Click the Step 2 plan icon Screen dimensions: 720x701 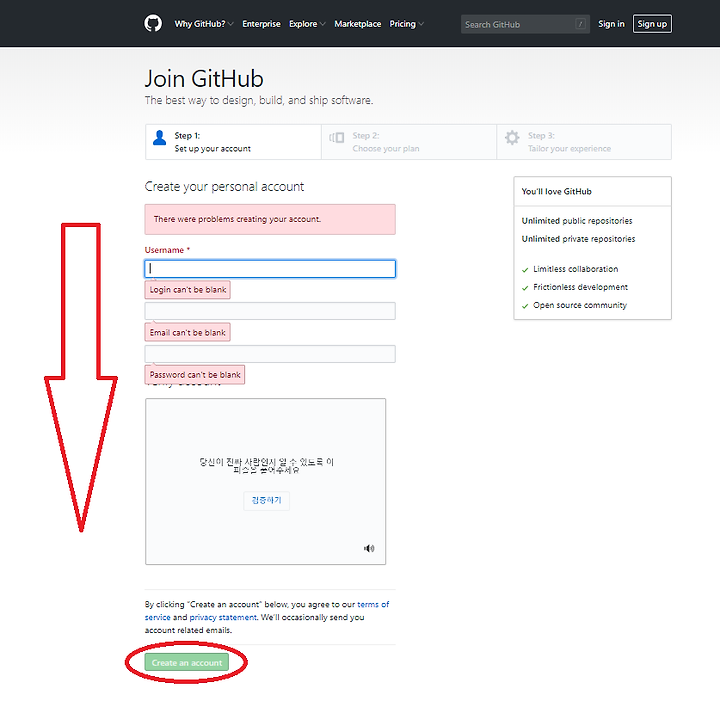tap(337, 138)
